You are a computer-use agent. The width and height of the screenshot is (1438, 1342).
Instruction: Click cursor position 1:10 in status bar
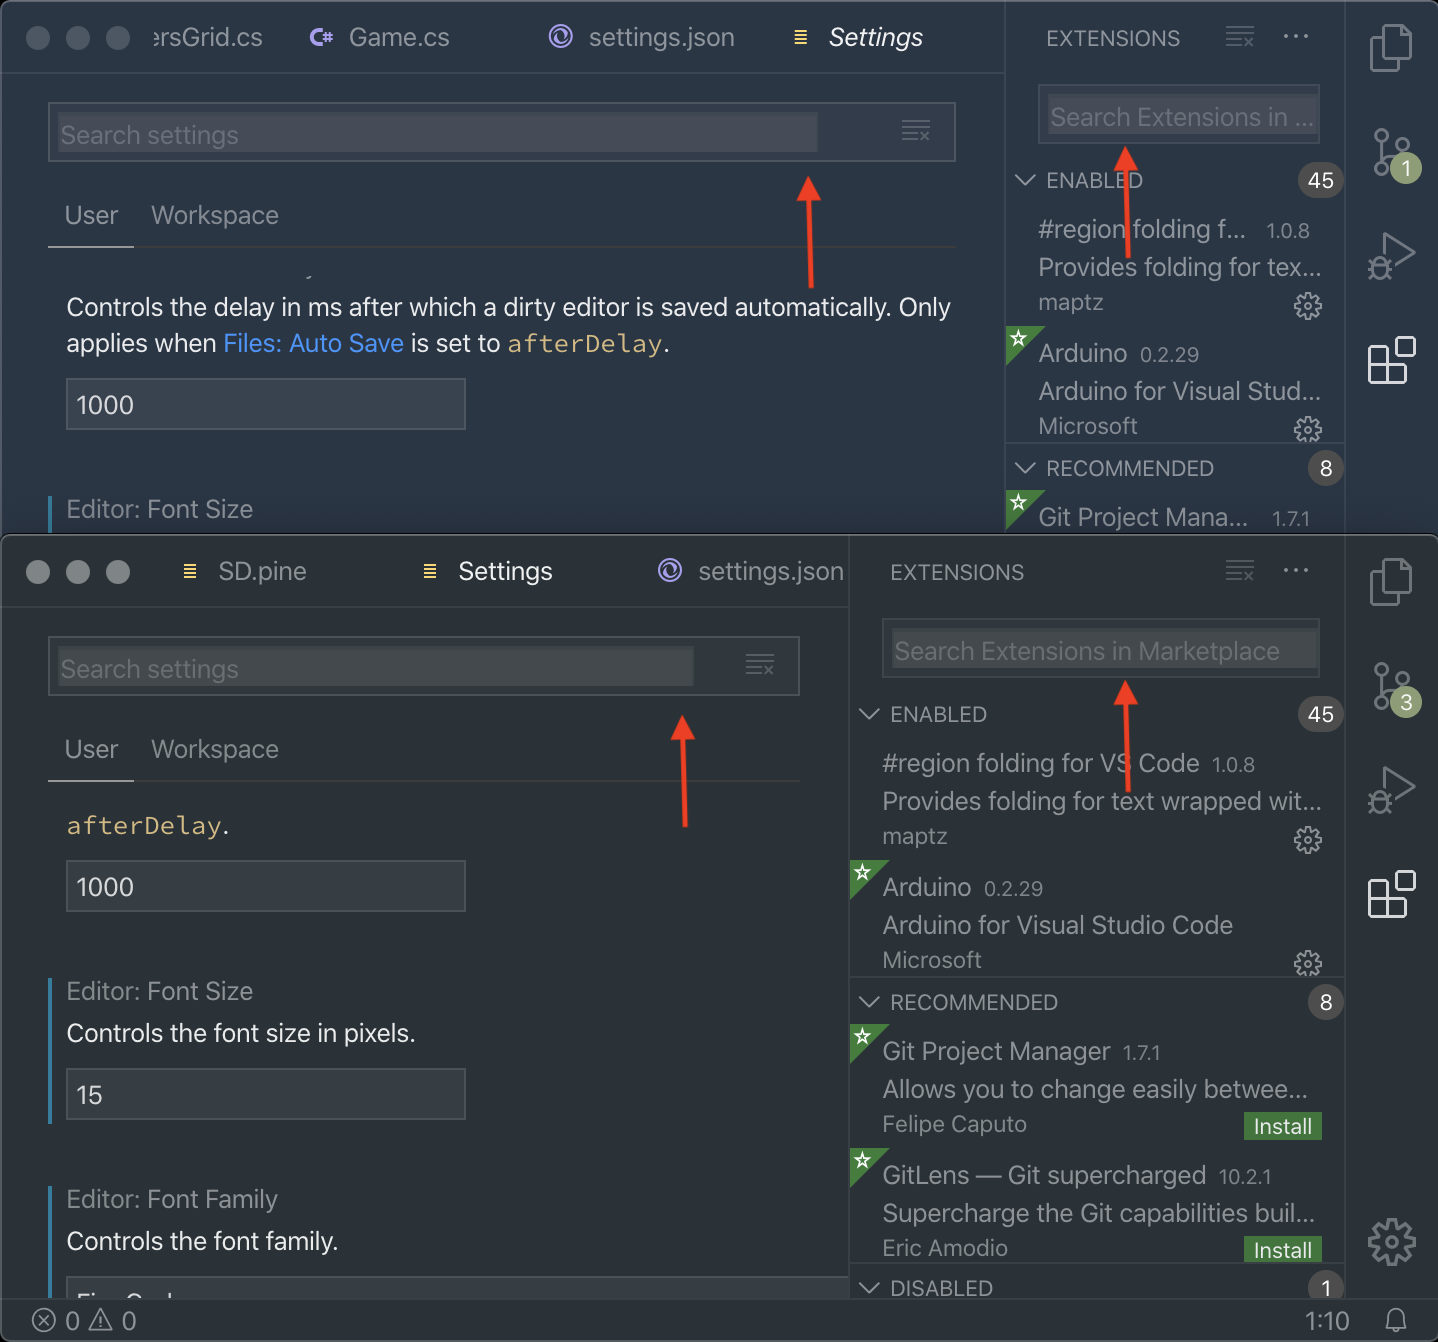[1327, 1321]
